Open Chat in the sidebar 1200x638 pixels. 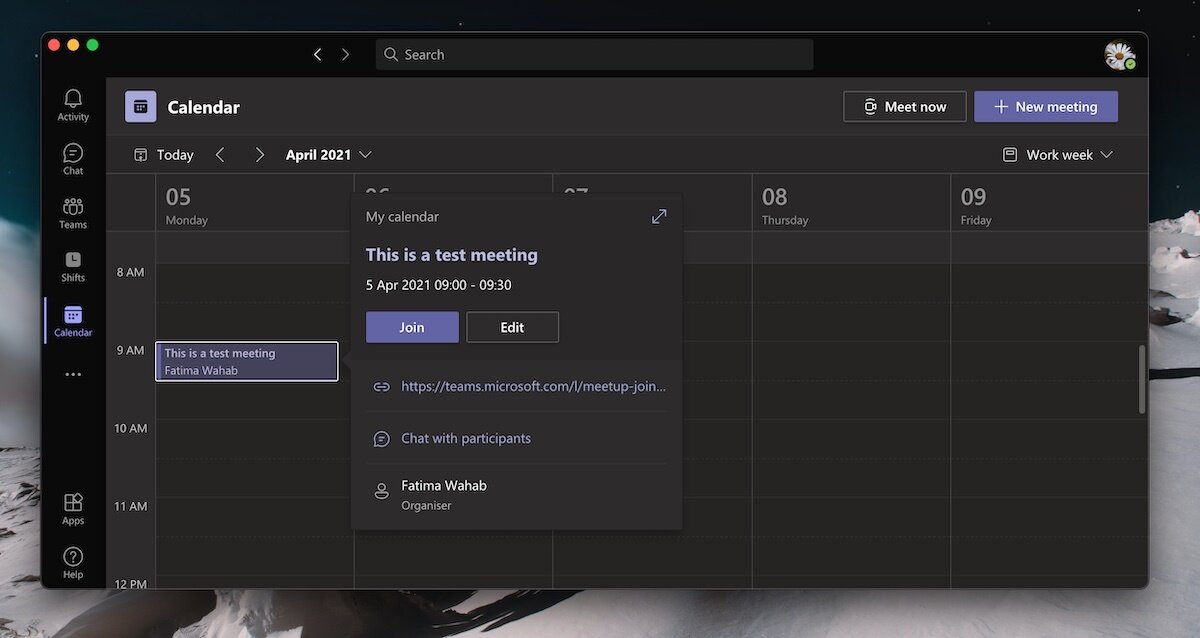(73, 158)
